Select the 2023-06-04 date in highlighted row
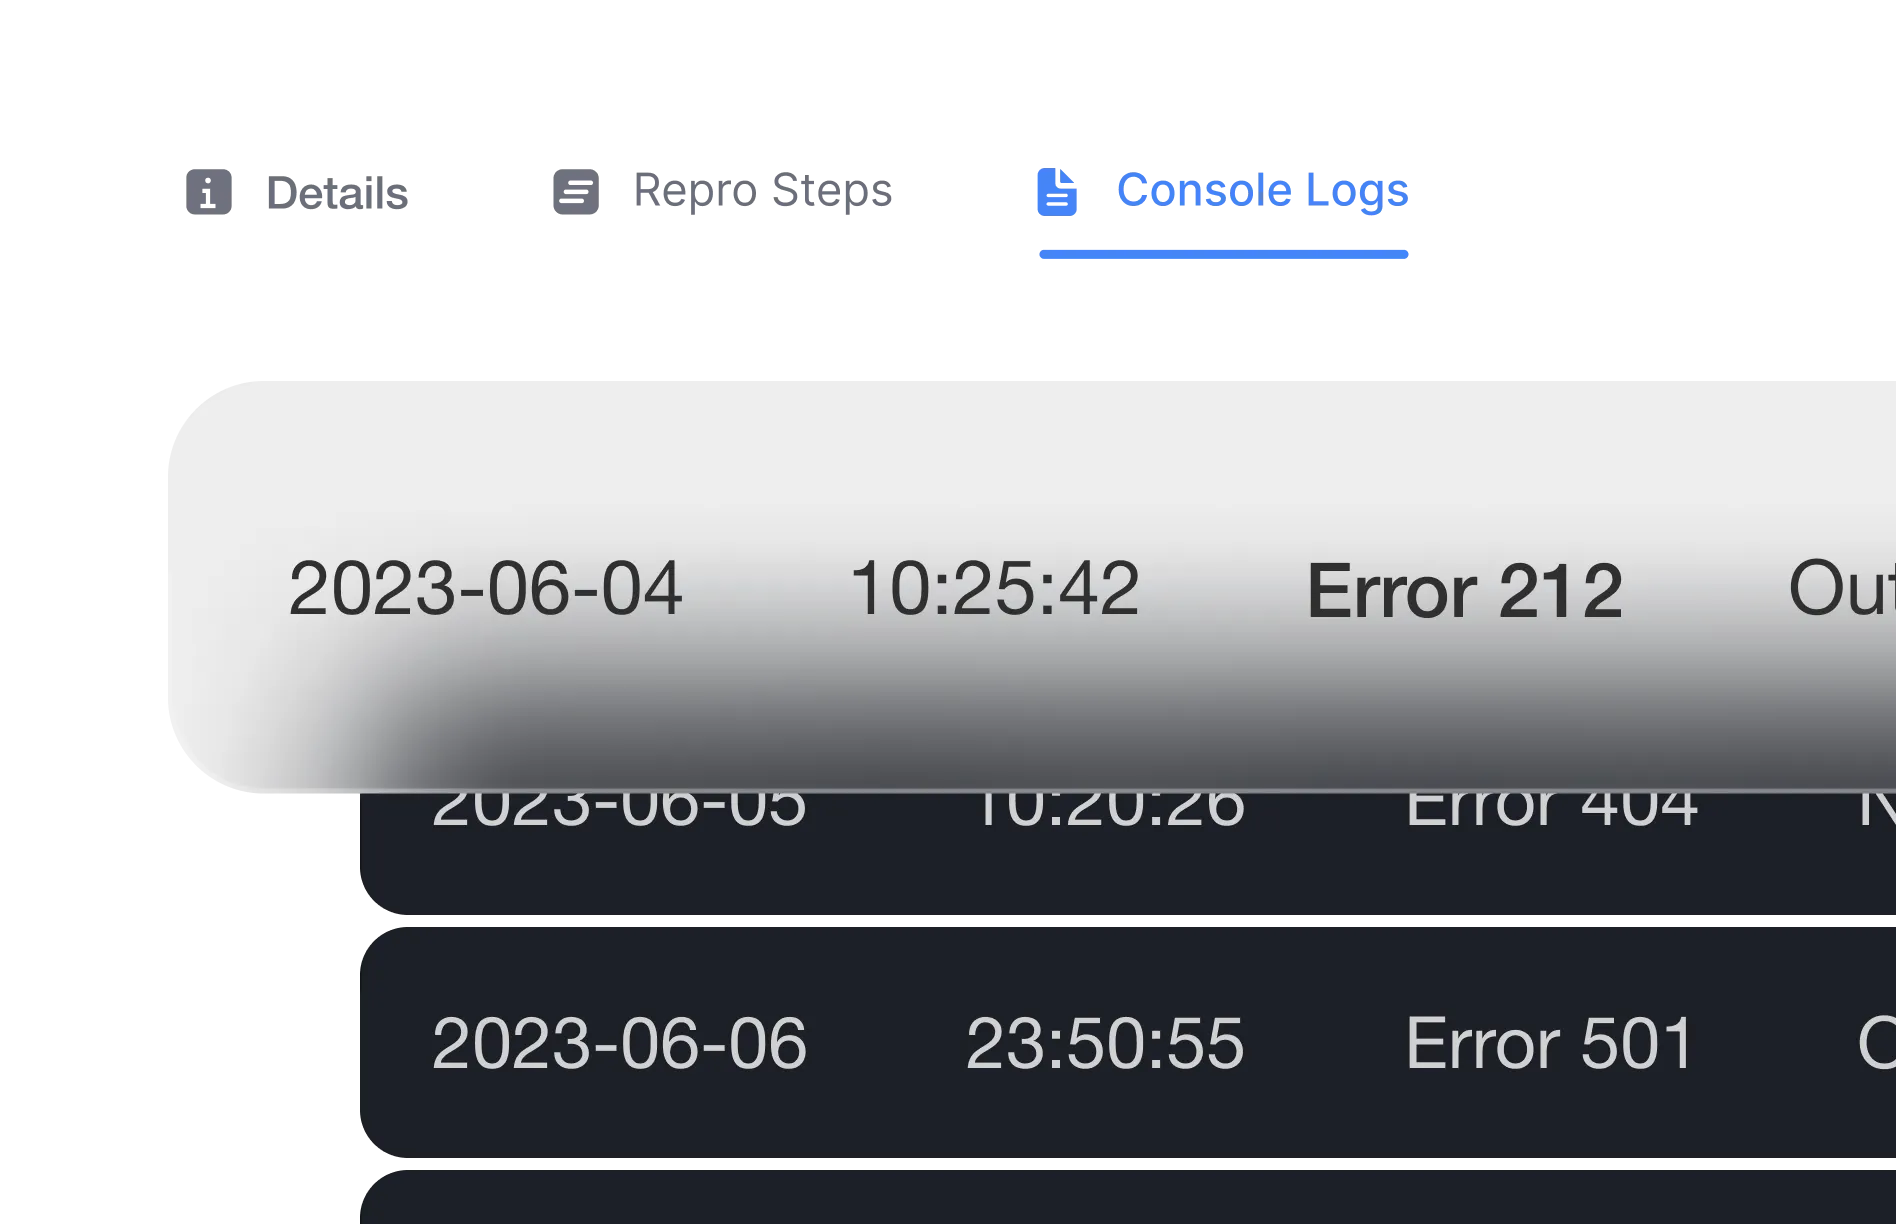Image resolution: width=1896 pixels, height=1224 pixels. point(485,588)
